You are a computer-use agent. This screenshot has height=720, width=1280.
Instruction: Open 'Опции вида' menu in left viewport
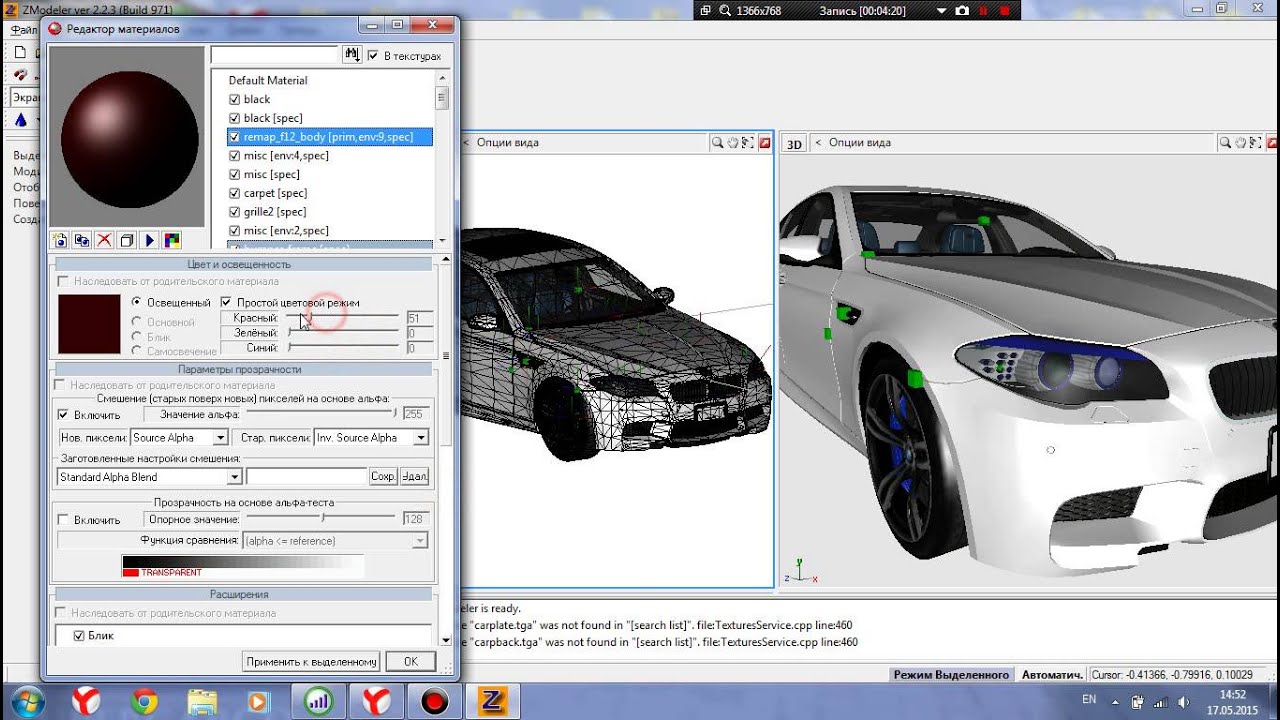tap(507, 143)
